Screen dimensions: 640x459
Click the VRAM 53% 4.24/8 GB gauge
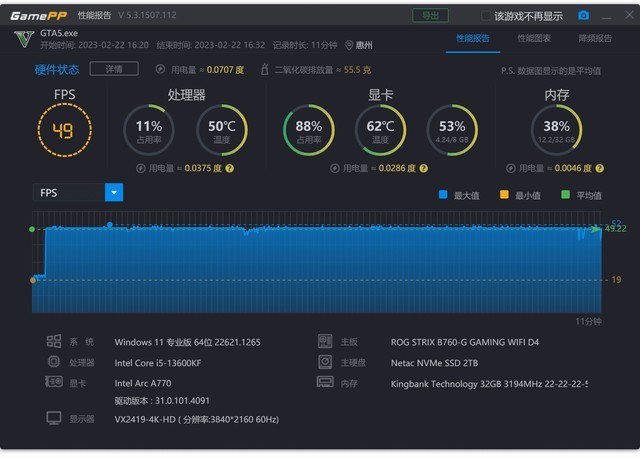click(x=452, y=130)
